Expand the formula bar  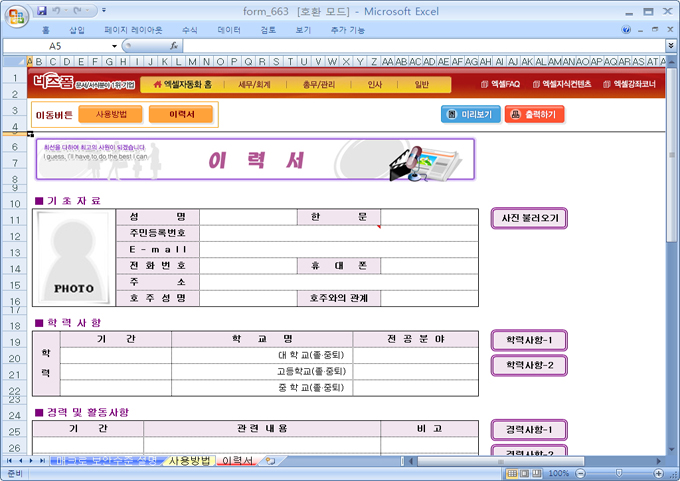tap(670, 46)
